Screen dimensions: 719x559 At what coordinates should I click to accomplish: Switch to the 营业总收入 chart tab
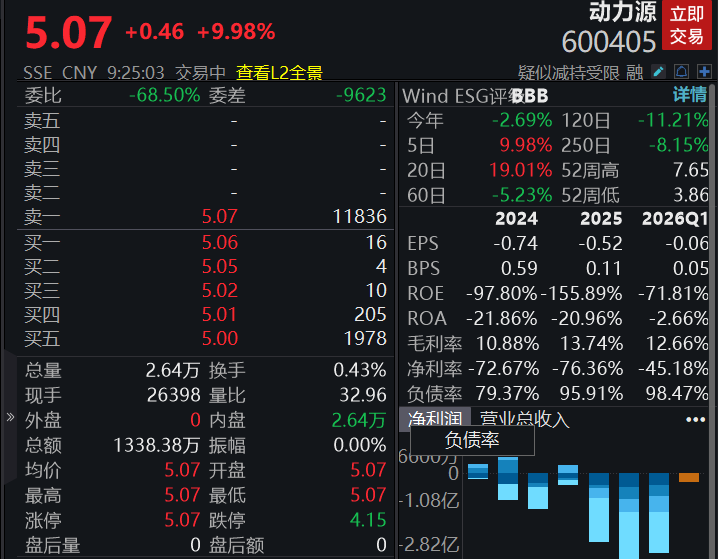pos(525,419)
